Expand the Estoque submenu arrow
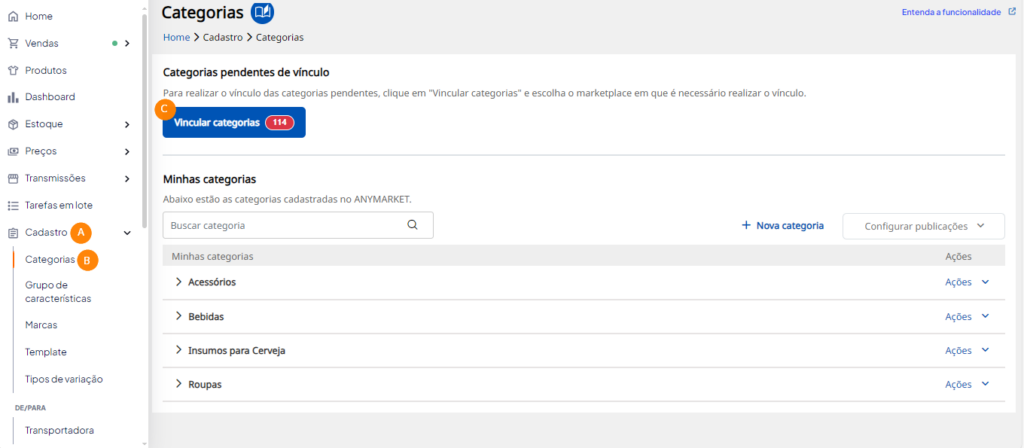Viewport: 1024px width, 448px height. tap(127, 124)
